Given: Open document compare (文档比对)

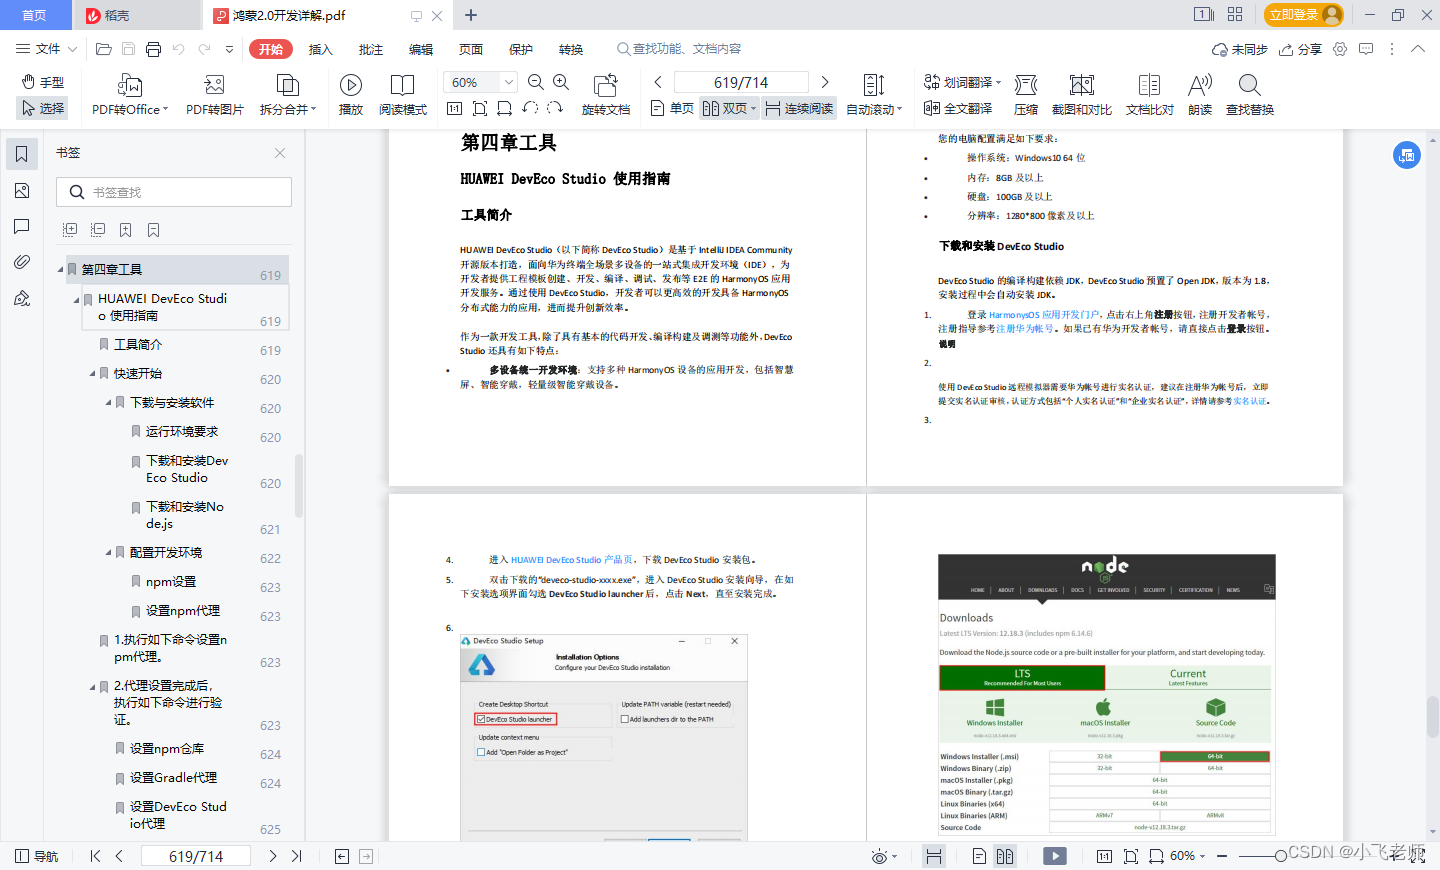Looking at the screenshot, I should (x=1150, y=96).
